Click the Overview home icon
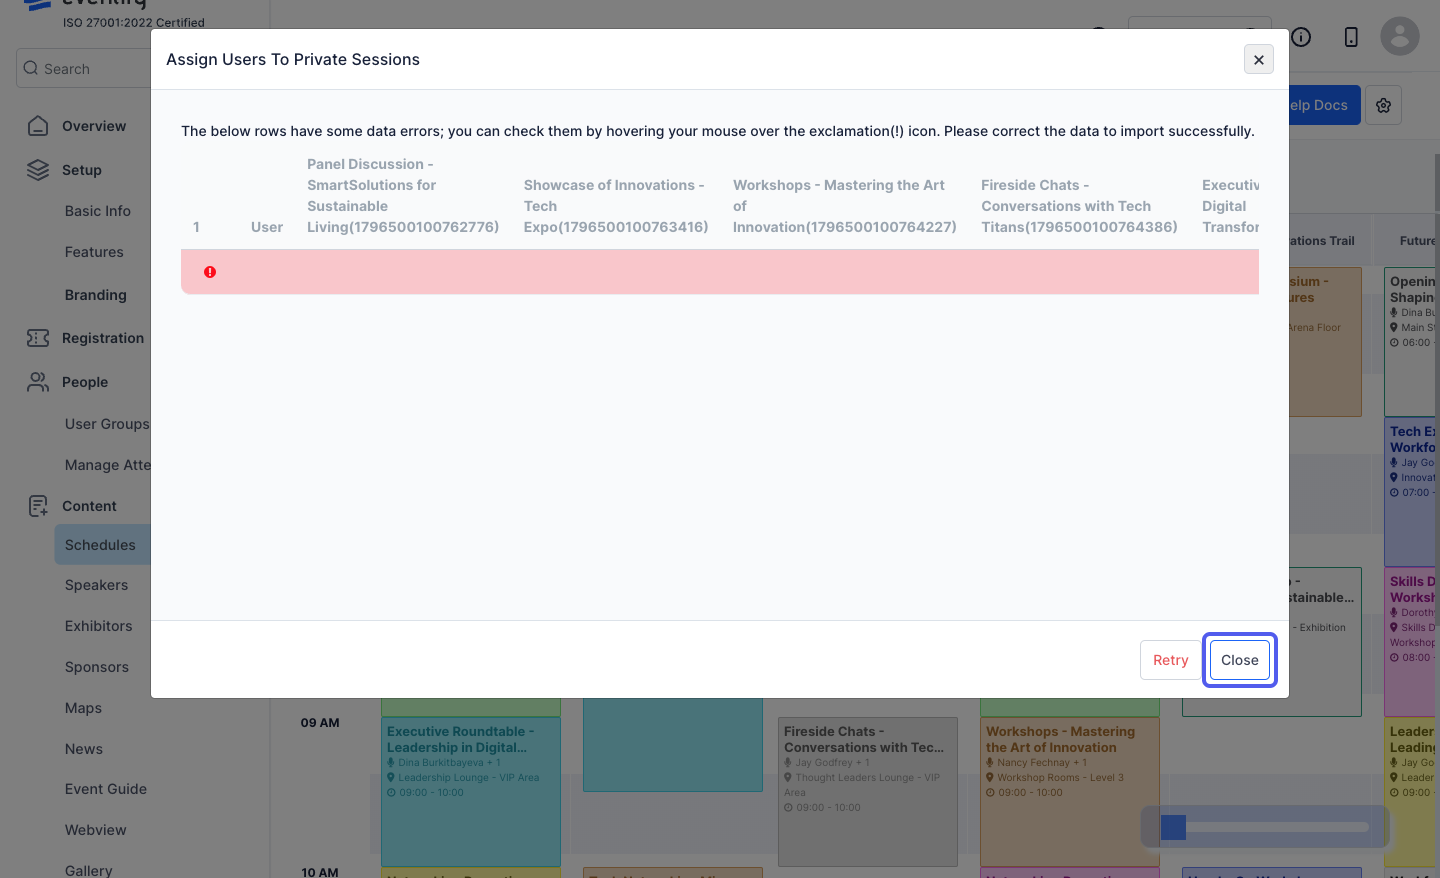Image resolution: width=1440 pixels, height=878 pixels. tap(38, 126)
